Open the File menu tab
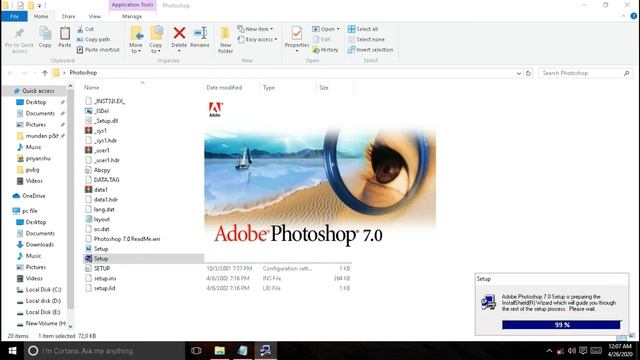 (14, 16)
